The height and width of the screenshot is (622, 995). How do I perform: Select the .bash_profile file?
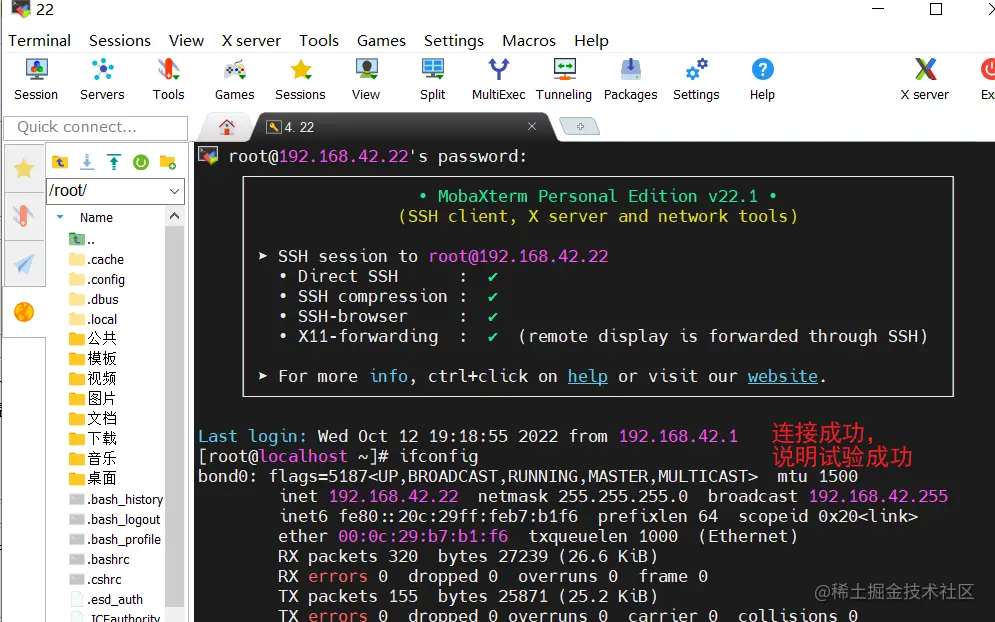click(115, 539)
